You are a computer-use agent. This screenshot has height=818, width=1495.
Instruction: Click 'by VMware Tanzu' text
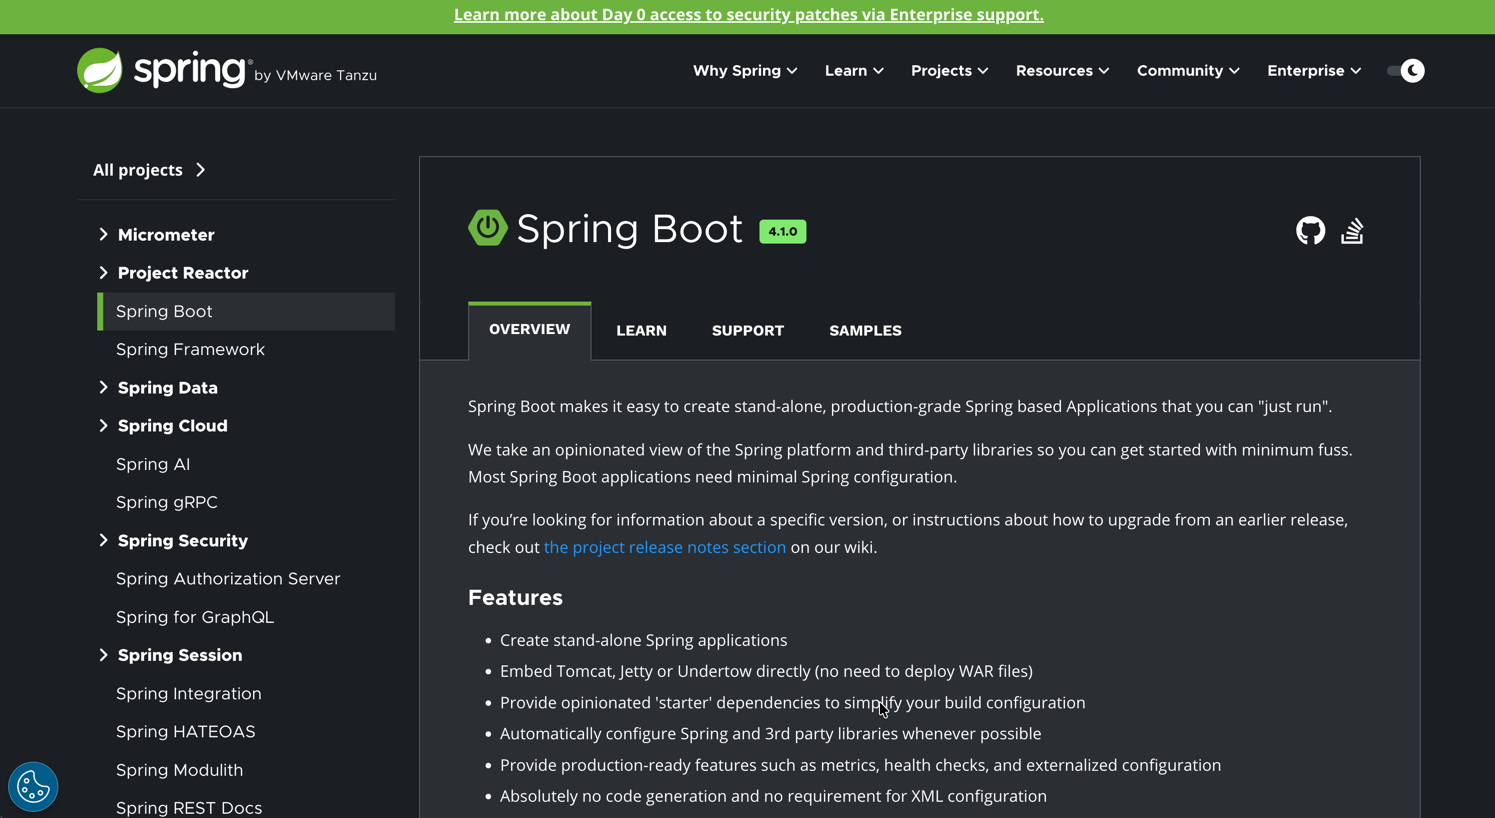(315, 75)
